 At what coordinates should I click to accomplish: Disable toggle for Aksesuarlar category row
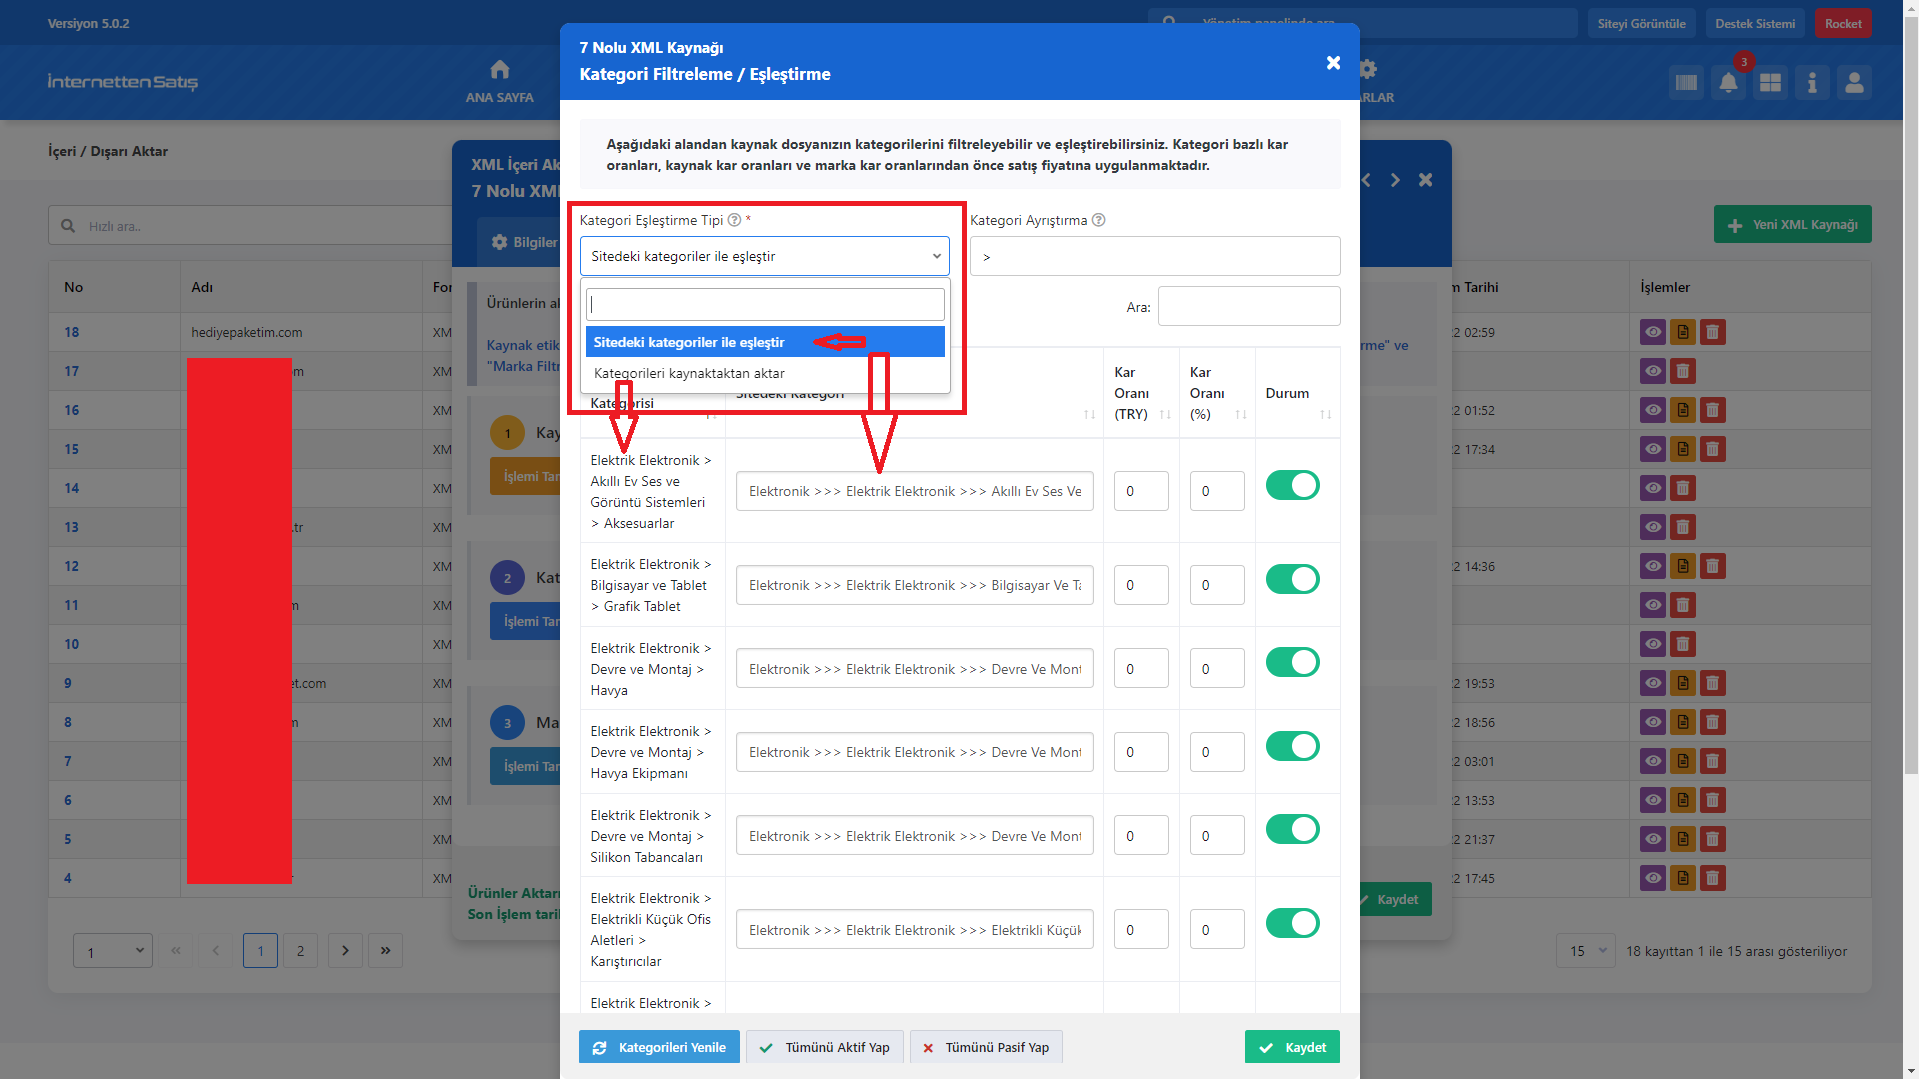tap(1292, 486)
